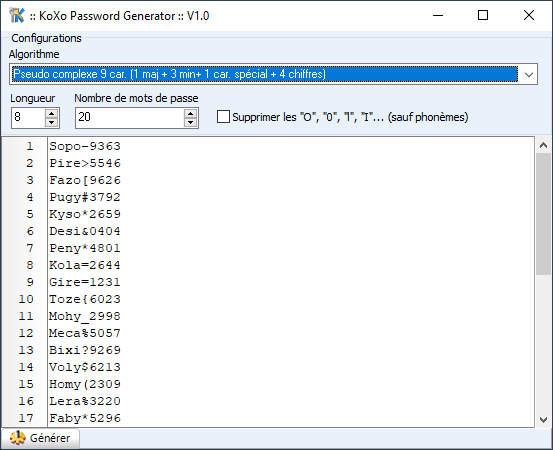Click password line Bixi?9269
Screen dimensions: 553x450
click(85, 350)
